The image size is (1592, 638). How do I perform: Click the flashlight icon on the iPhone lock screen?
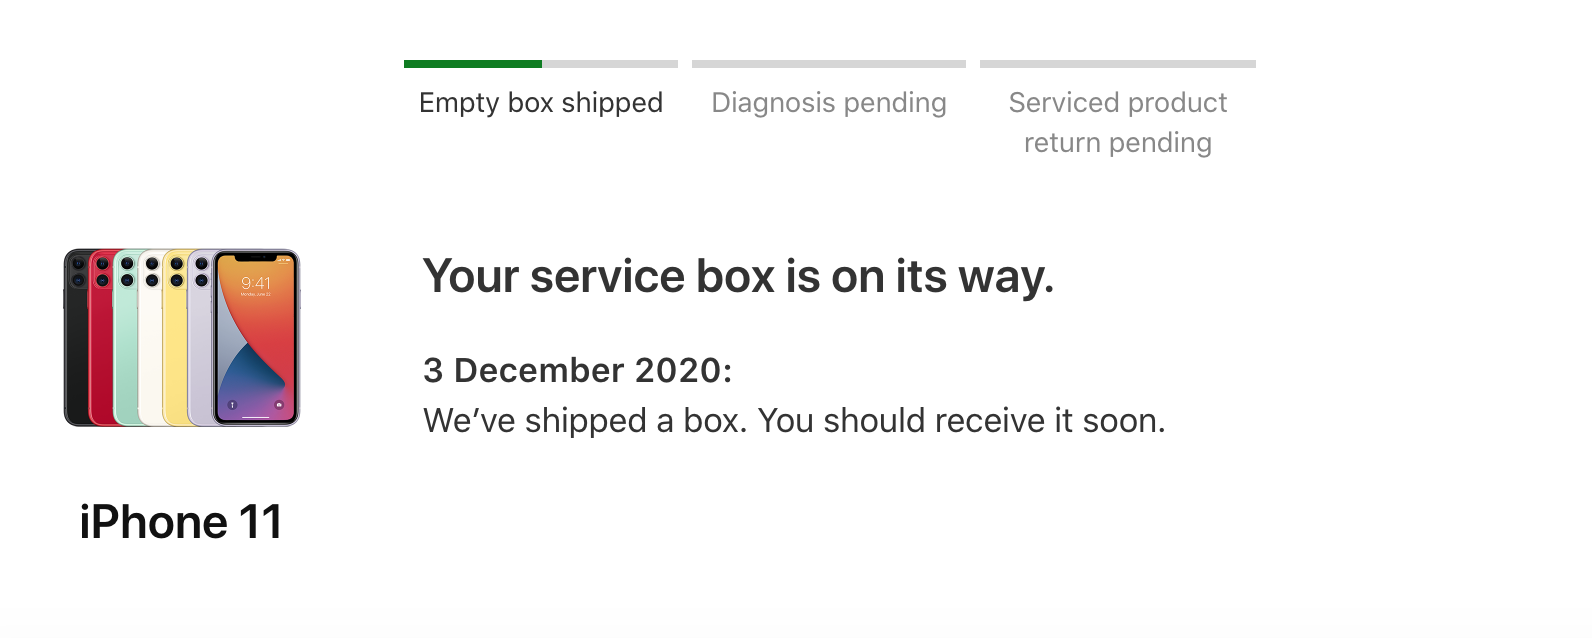(232, 405)
